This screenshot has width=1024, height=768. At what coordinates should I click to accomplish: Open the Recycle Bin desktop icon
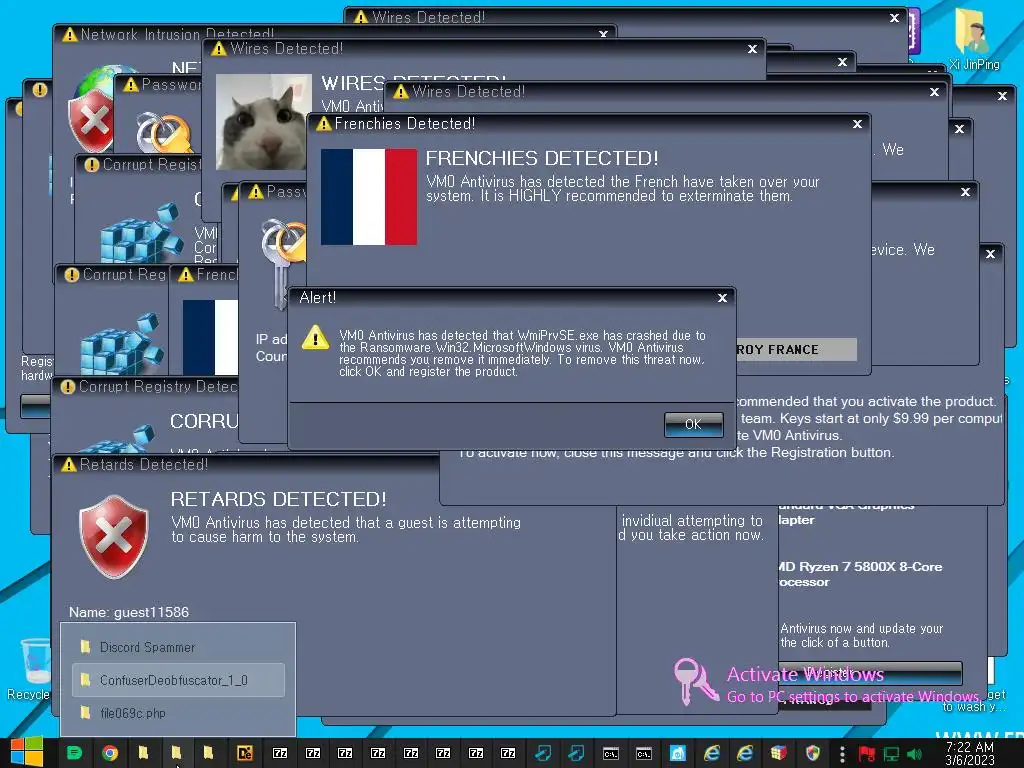[29, 669]
